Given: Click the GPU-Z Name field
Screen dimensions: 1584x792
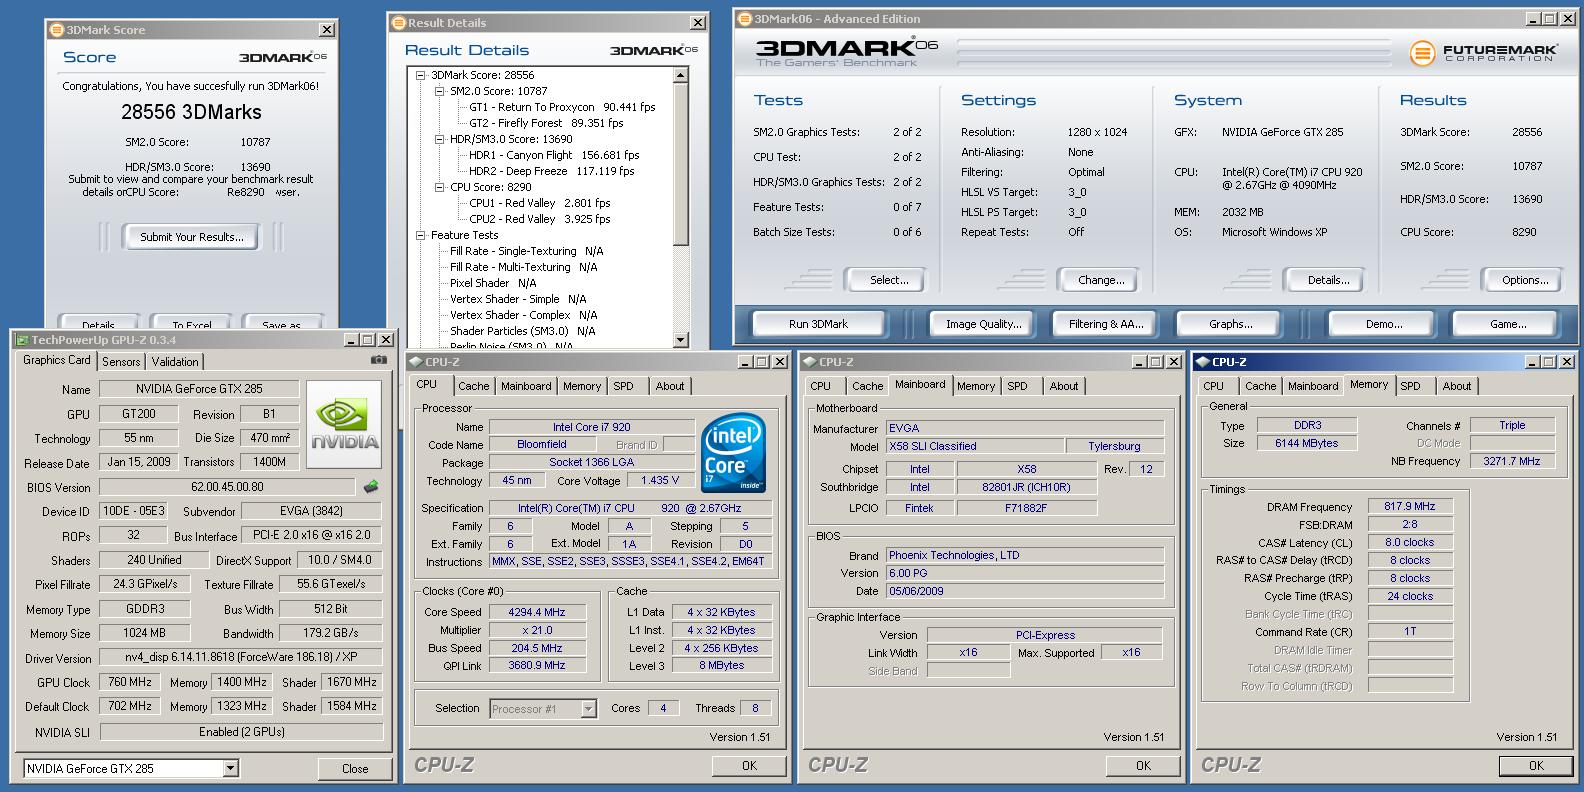Looking at the screenshot, I should point(201,389).
